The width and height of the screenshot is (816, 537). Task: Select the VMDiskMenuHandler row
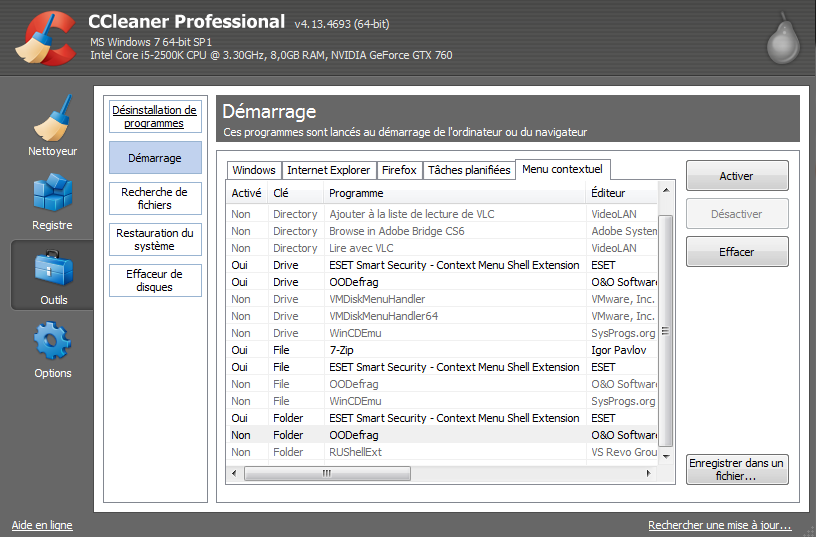[x=442, y=299]
